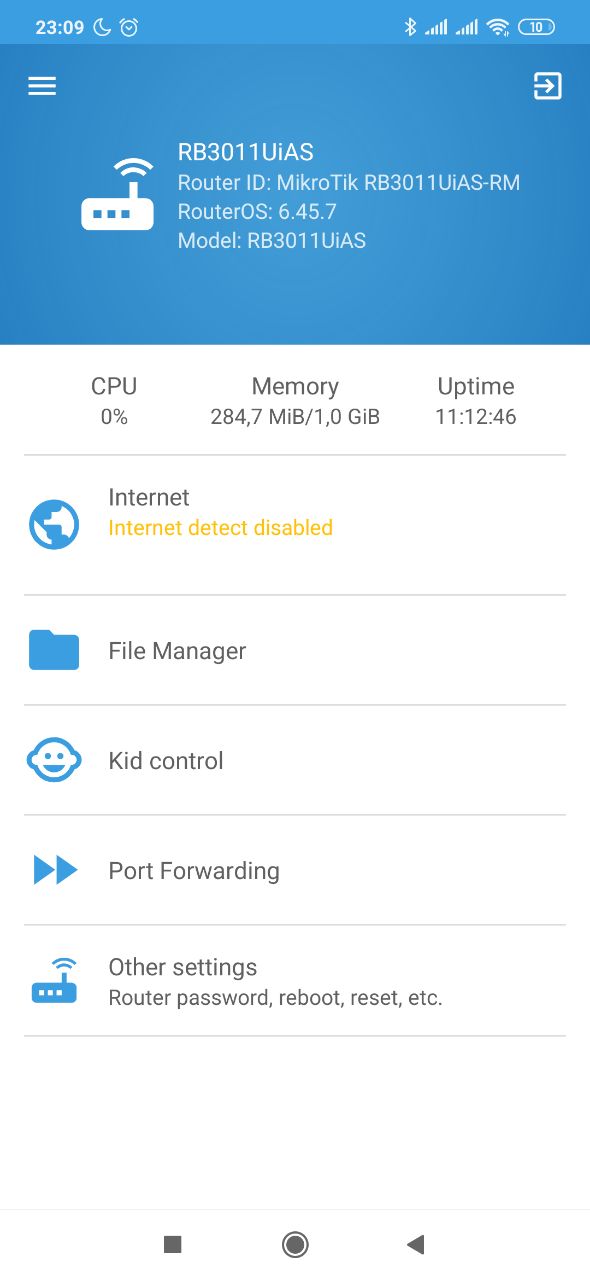Select the Memory usage stat

click(x=295, y=401)
